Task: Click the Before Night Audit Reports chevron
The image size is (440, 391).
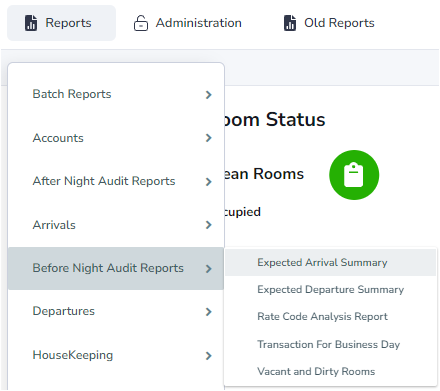Action: coord(209,269)
